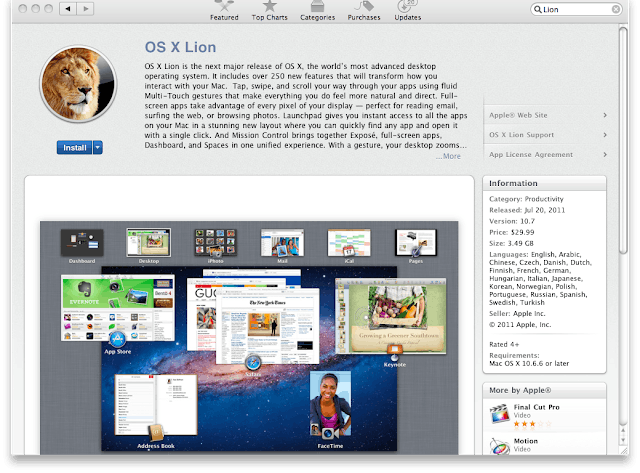This screenshot has height=473, width=640.
Task: Click the Information panel header
Action: [544, 183]
